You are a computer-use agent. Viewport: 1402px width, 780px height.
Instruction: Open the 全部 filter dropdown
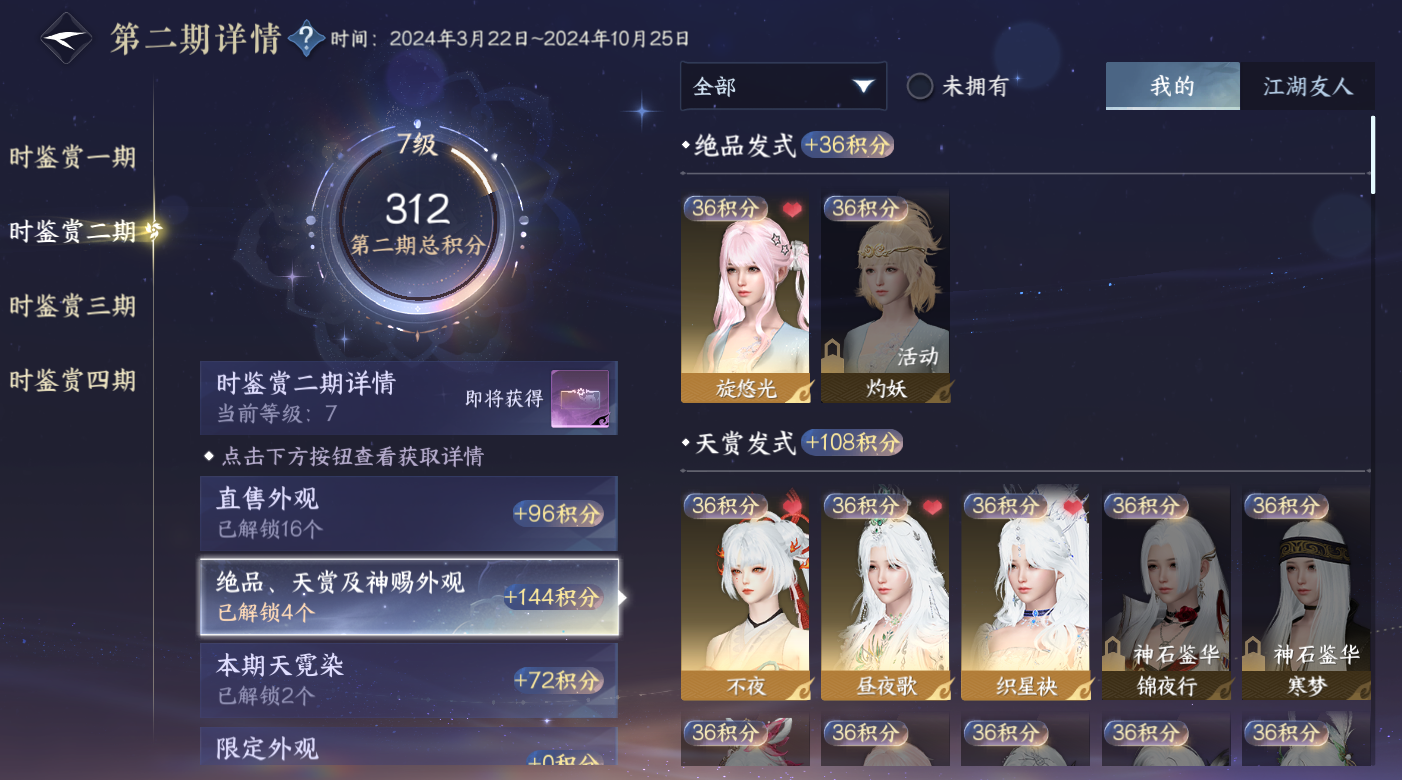(x=783, y=86)
